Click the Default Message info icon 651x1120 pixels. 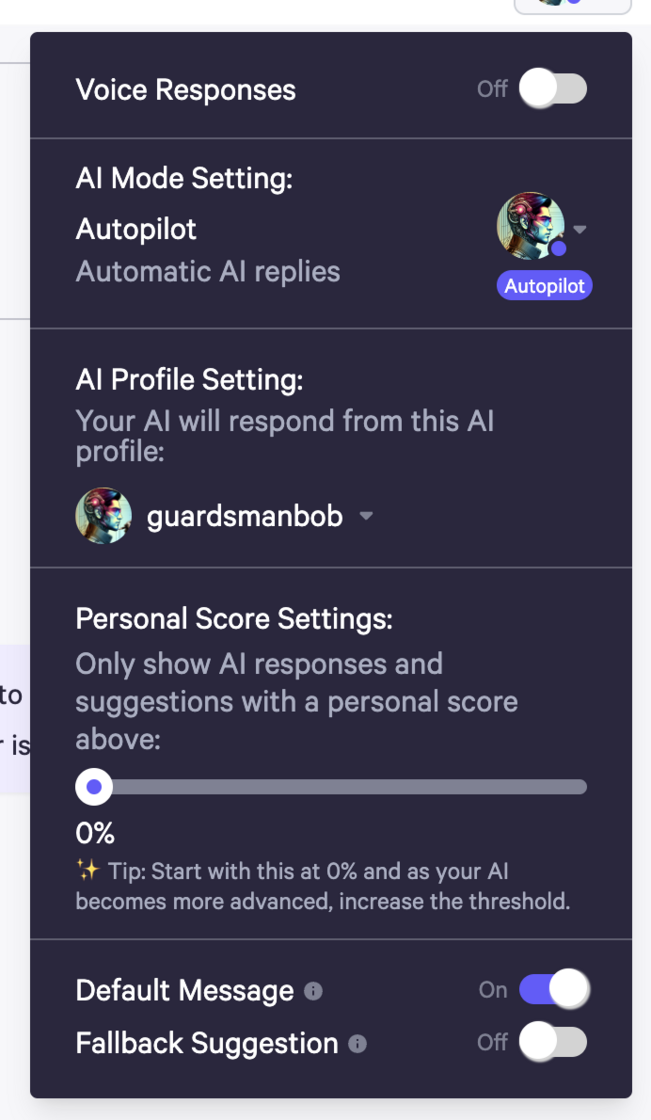(313, 991)
